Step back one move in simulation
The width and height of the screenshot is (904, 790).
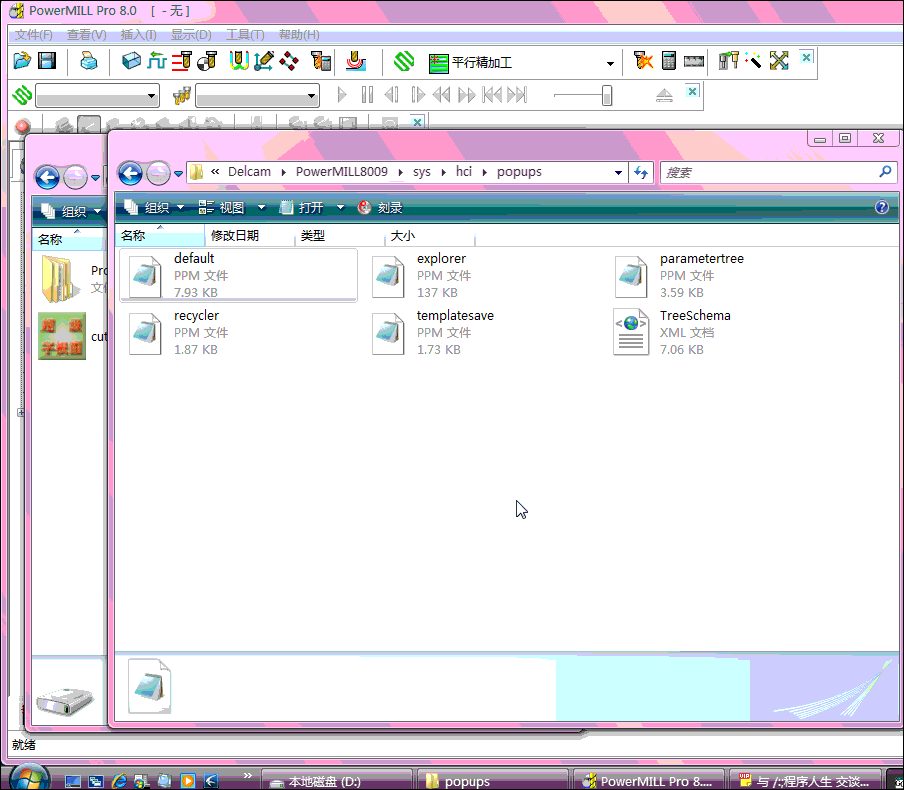pos(392,95)
